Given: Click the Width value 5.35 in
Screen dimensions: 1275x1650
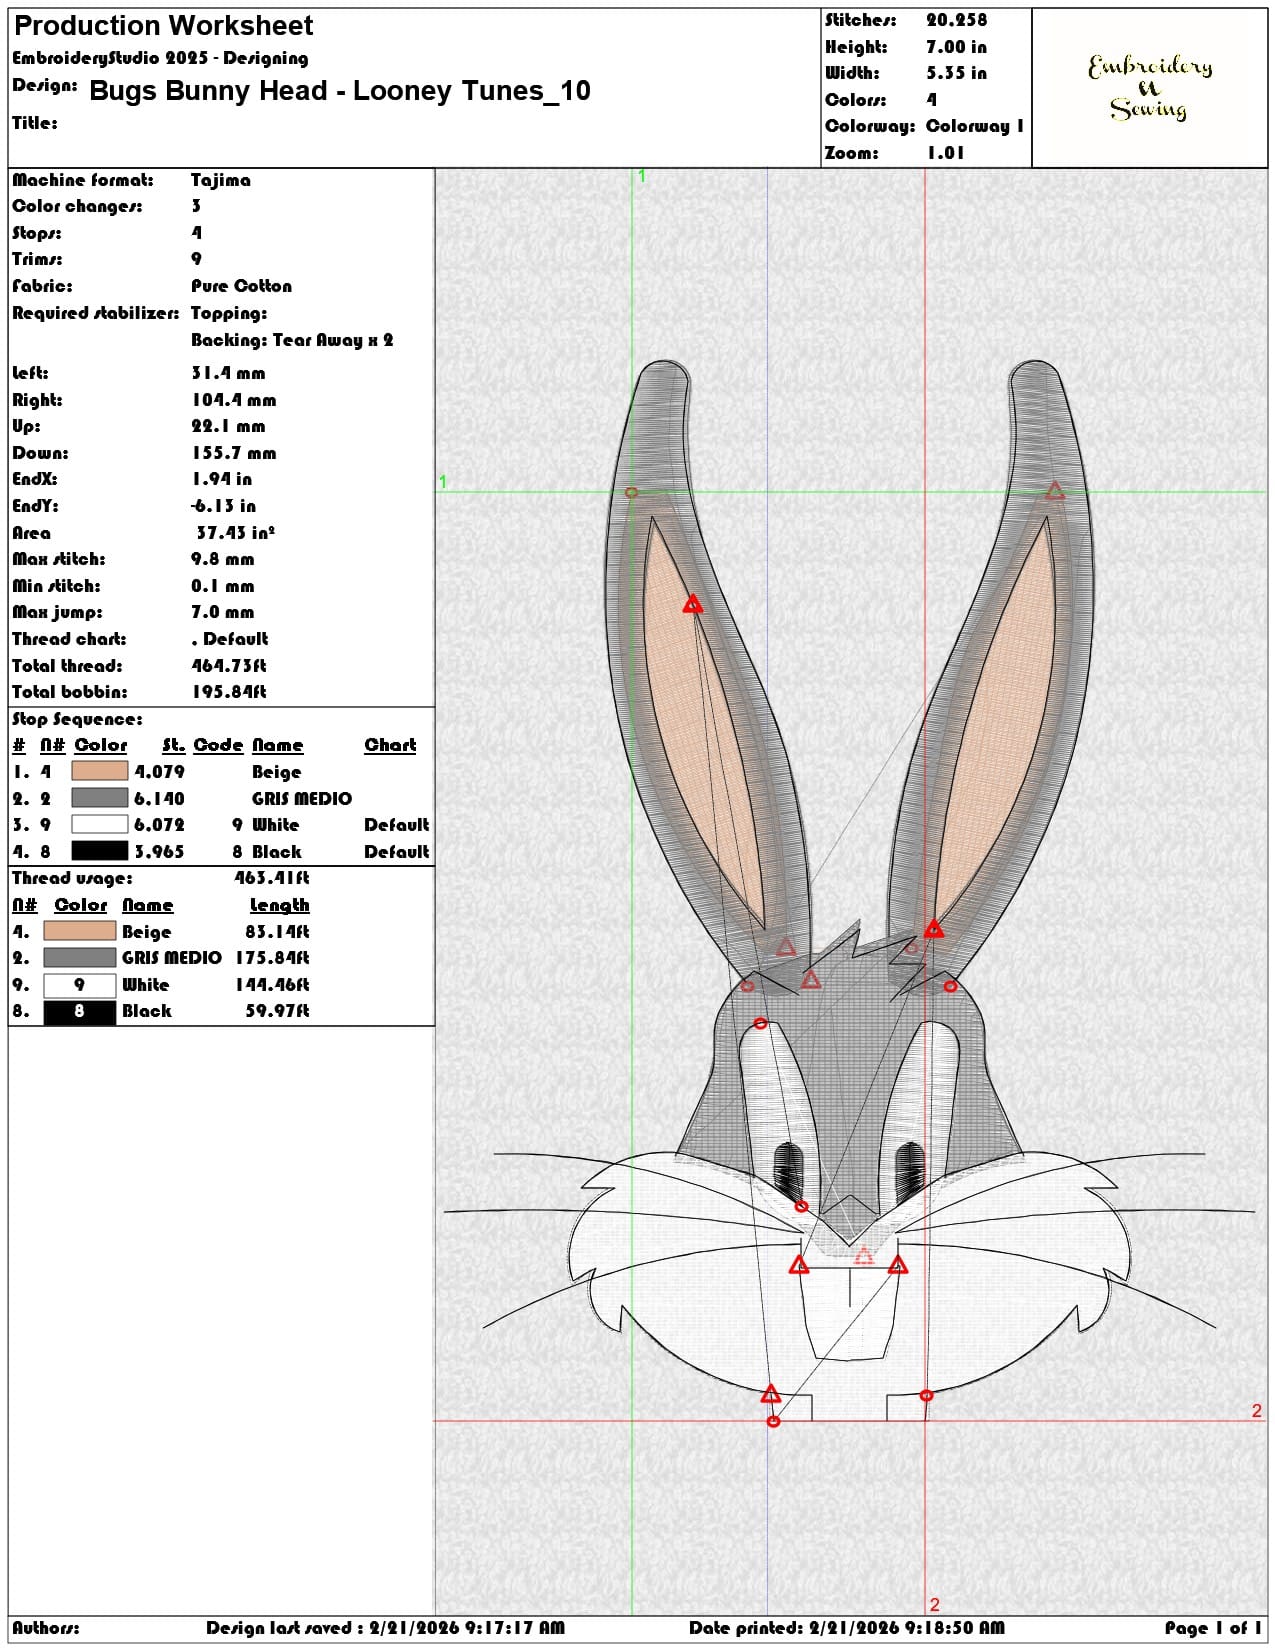Looking at the screenshot, I should 956,73.
